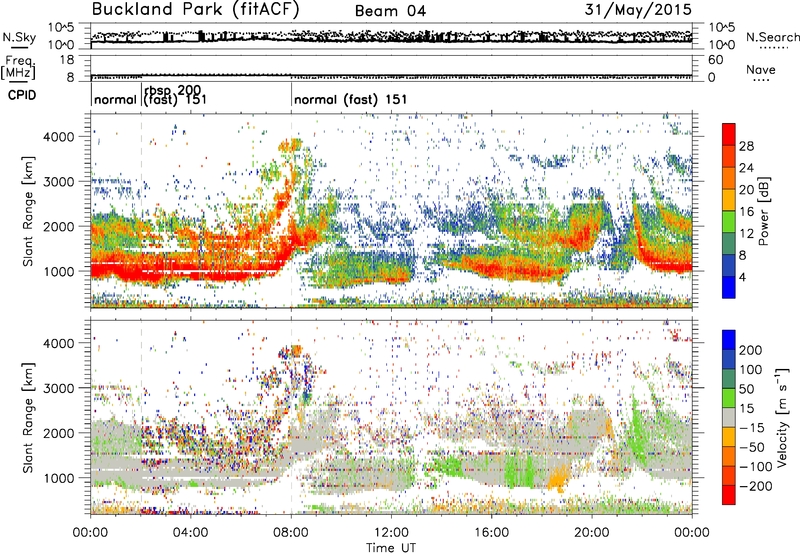Click the '16:00' time axis label
This screenshot has height=554, width=800.
click(491, 533)
